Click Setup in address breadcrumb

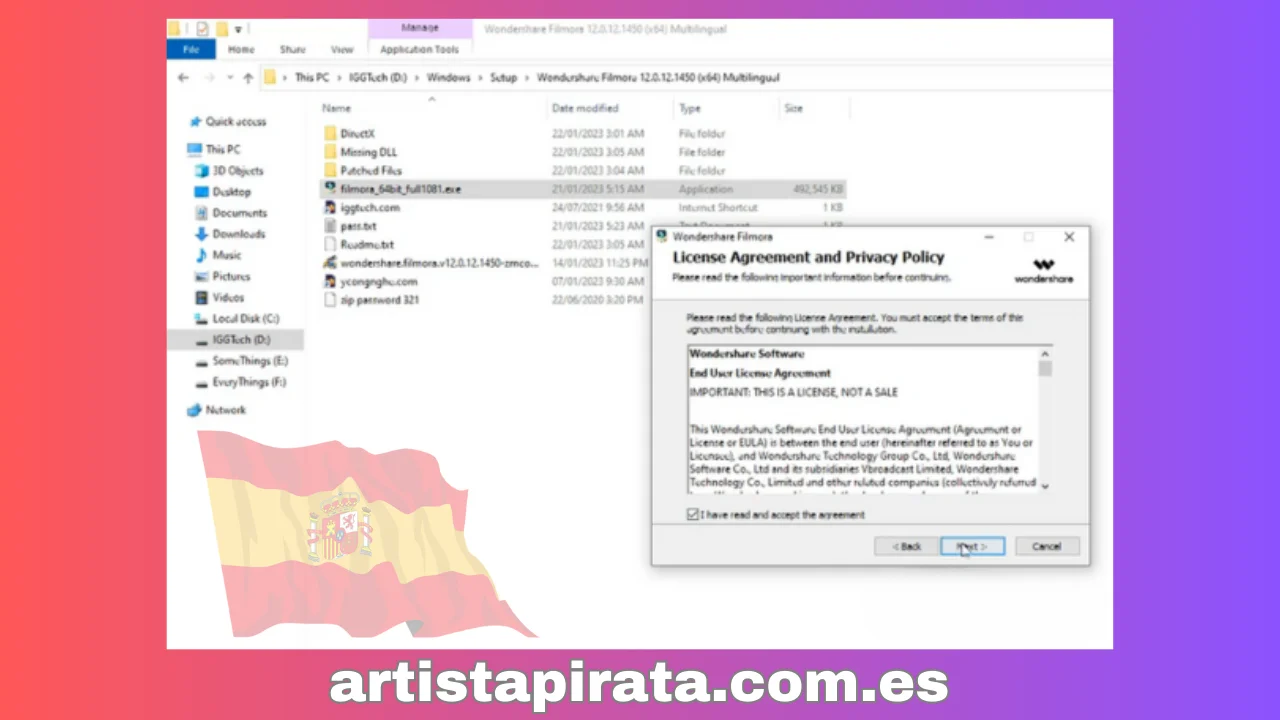coord(504,77)
